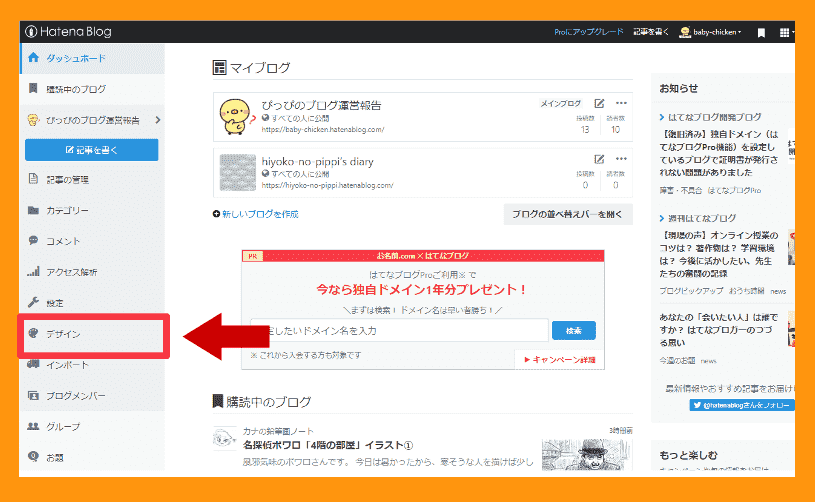Open デザイン in the sidebar

point(93,334)
